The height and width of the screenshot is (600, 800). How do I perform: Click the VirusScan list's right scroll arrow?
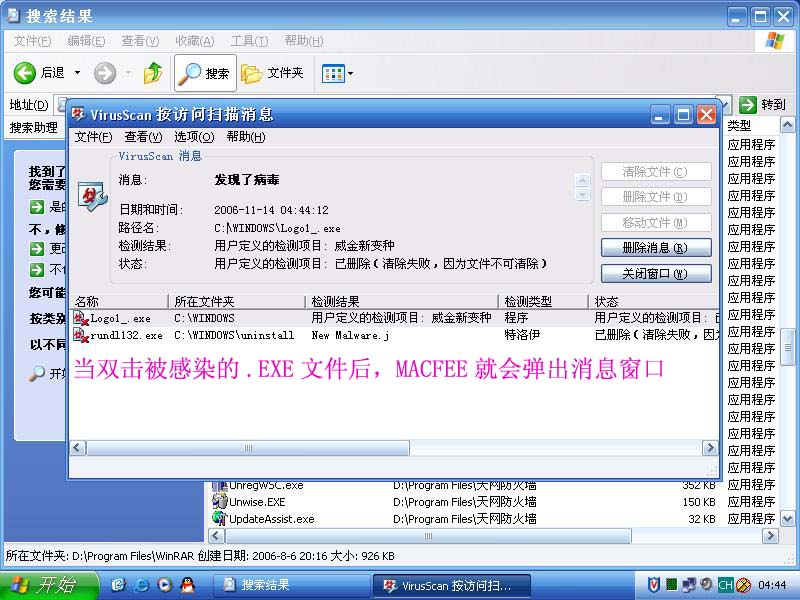tap(710, 448)
